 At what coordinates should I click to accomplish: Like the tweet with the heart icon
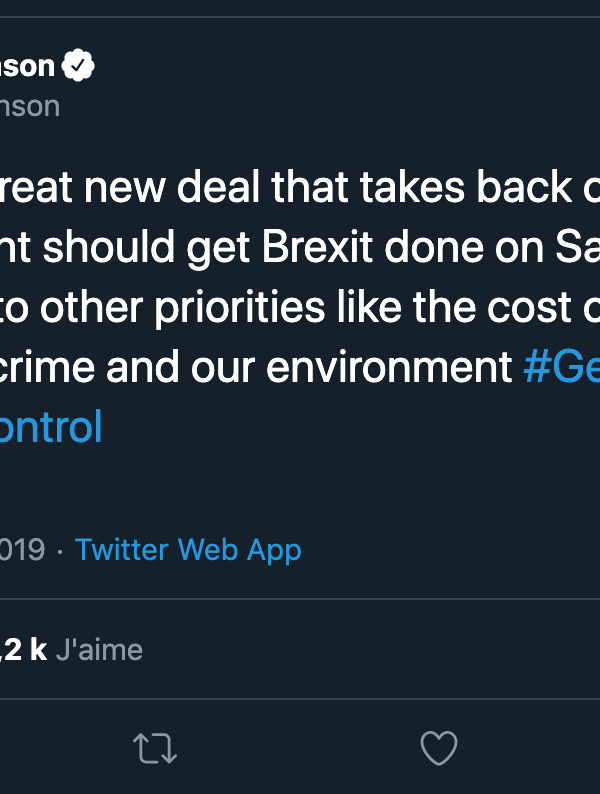click(438, 749)
